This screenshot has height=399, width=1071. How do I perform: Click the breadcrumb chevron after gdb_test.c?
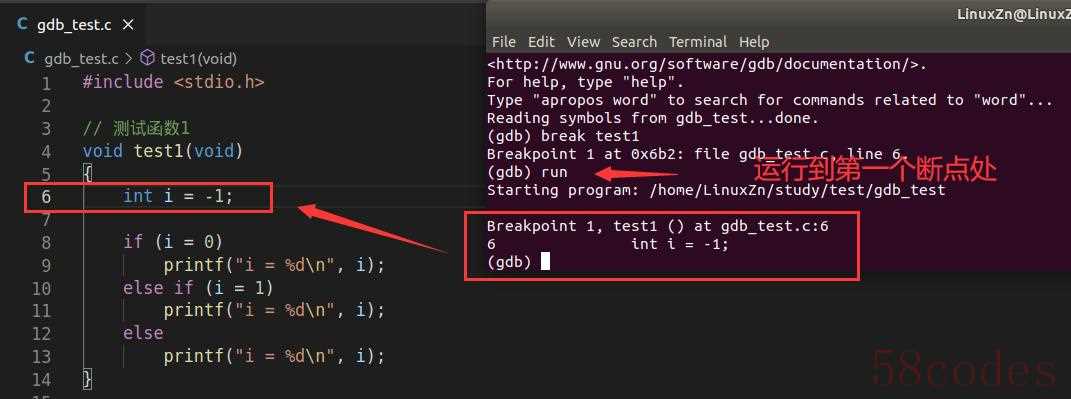(x=129, y=59)
